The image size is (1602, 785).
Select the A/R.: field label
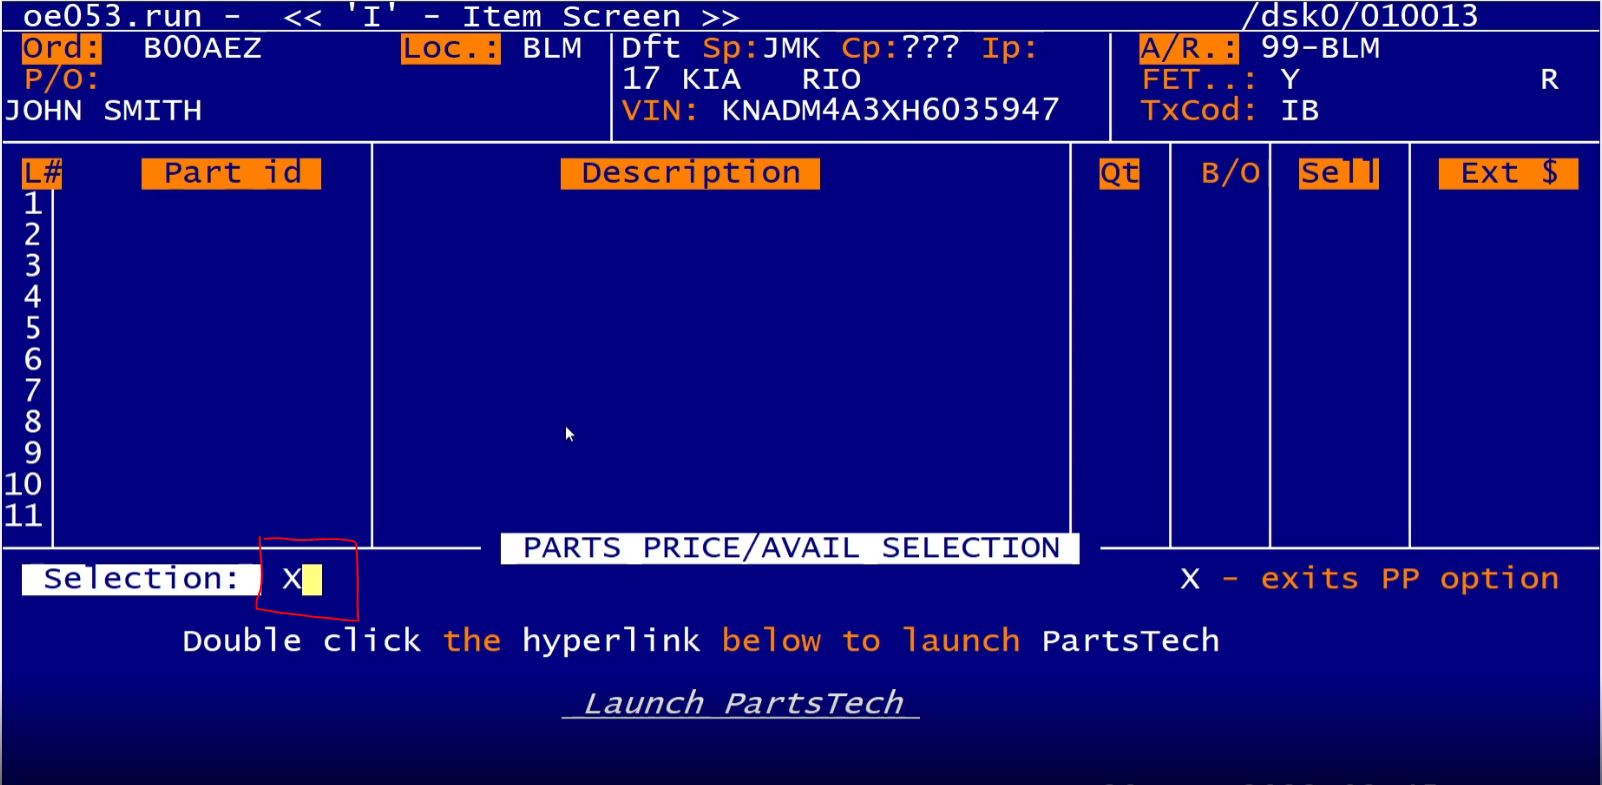click(x=1188, y=48)
